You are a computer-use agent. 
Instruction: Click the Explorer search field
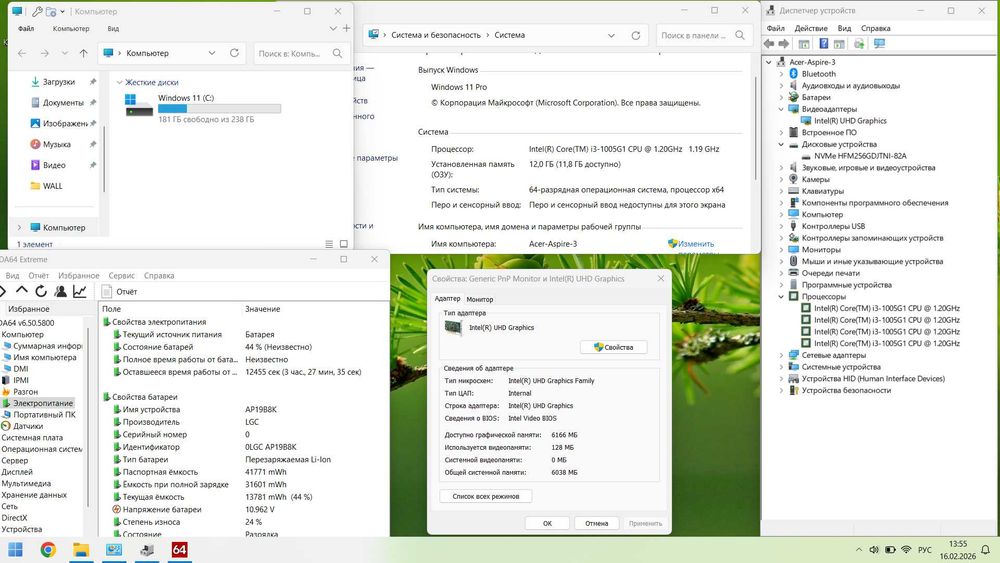[x=302, y=54]
